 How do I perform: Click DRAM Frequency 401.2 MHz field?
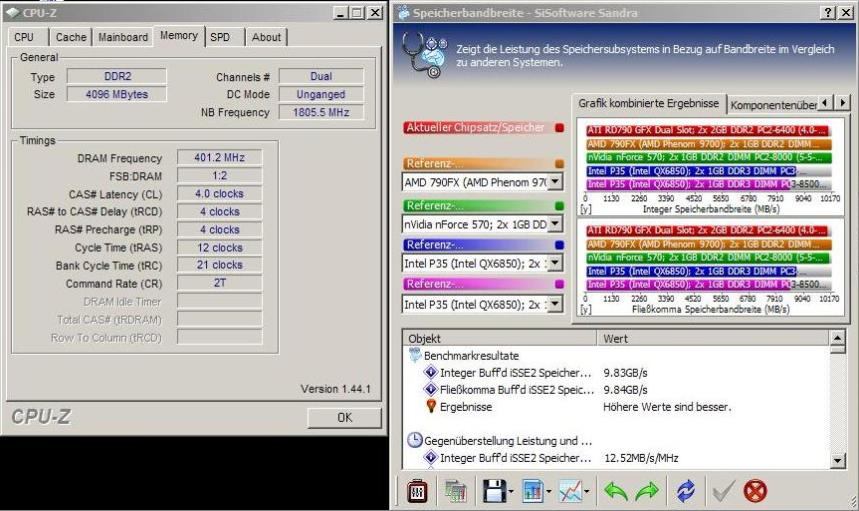pos(219,158)
